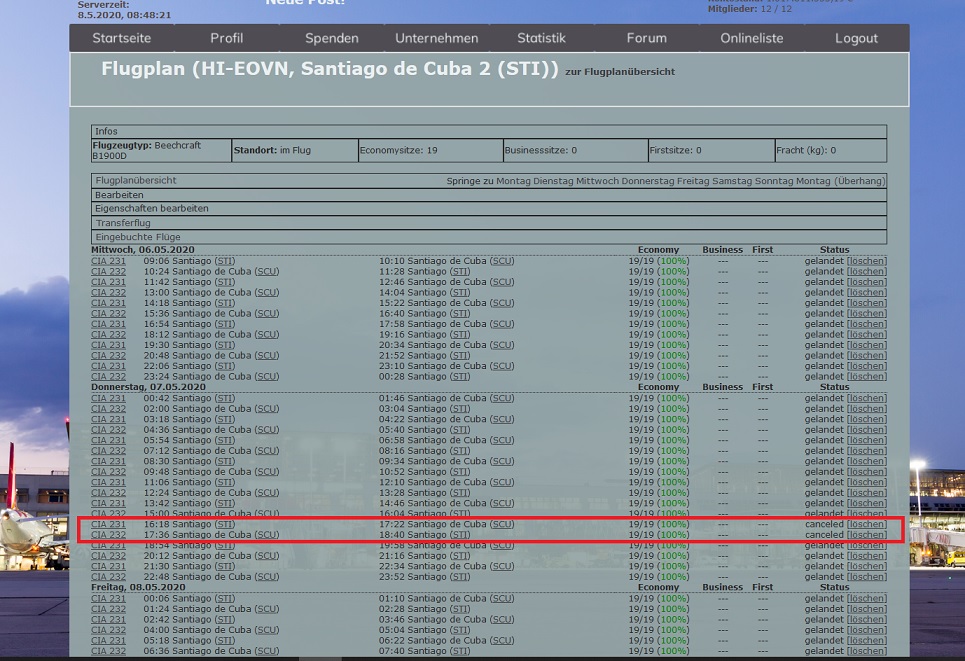Expand the Transferflug section
965x661 pixels.
click(x=123, y=223)
